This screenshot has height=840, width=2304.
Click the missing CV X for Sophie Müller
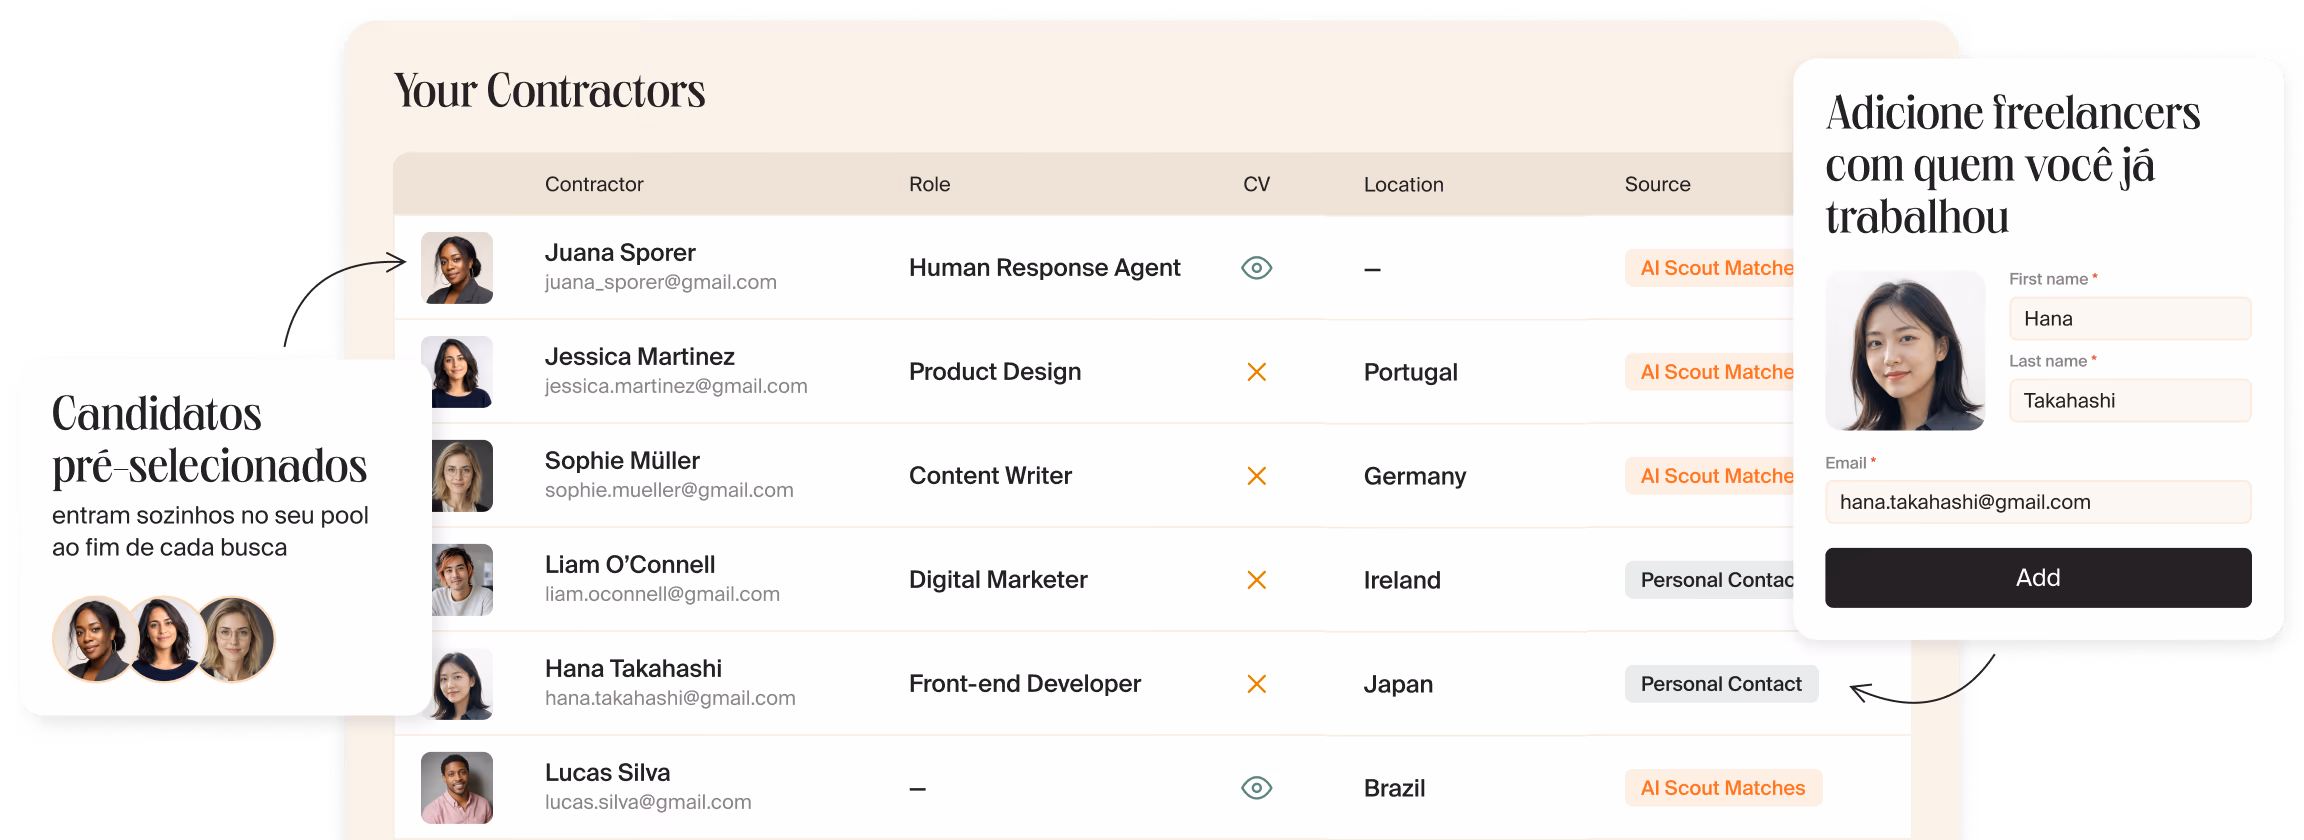1257,476
